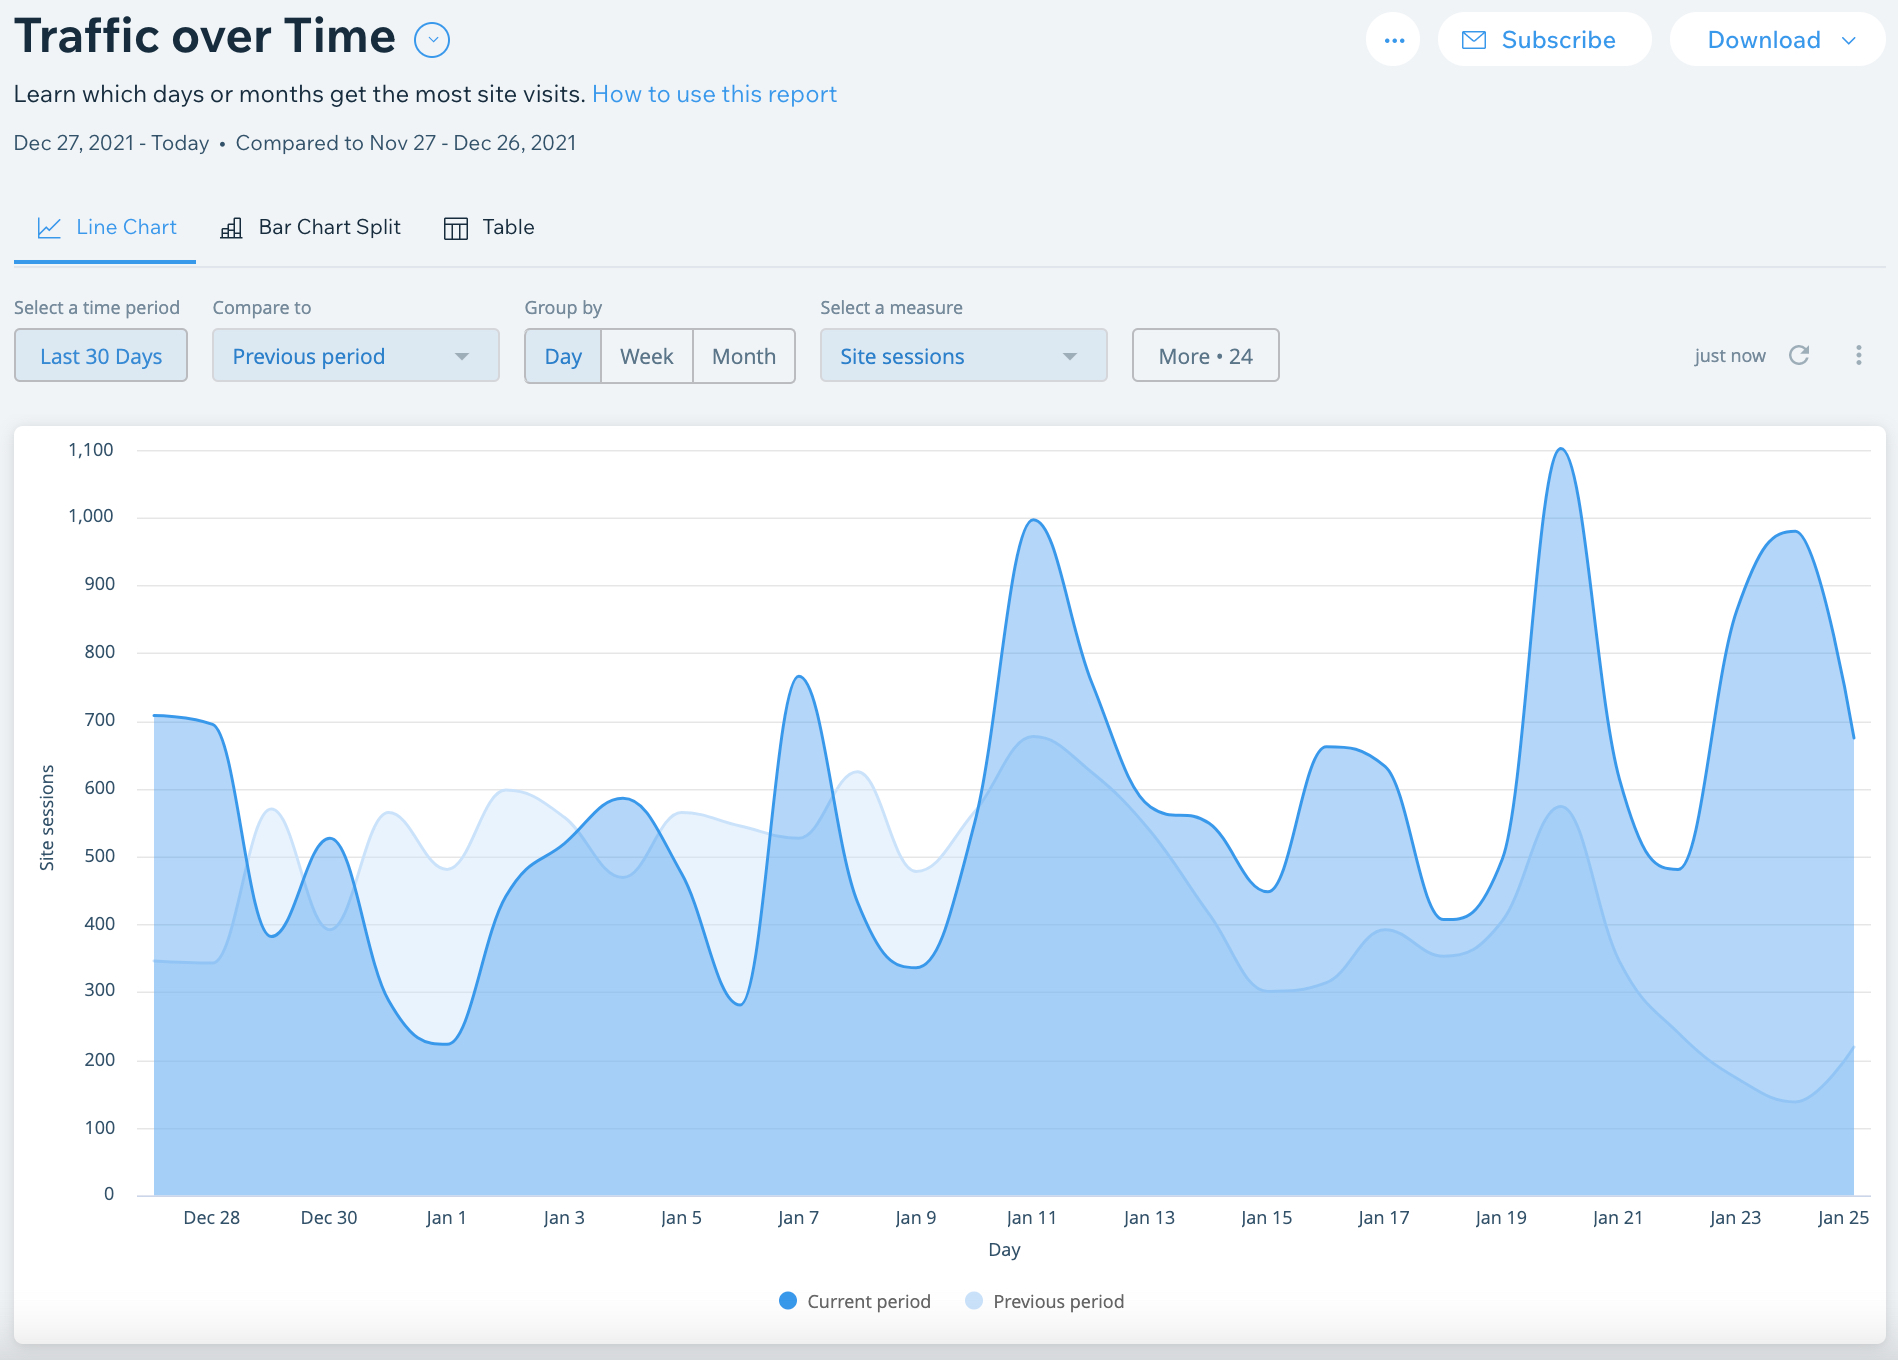
Task: Group by Day
Action: [563, 356]
